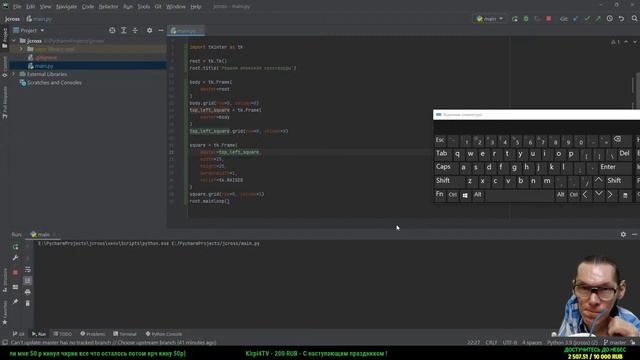The image size is (640, 360).
Task: Click Windows key on on-screen keyboard
Action: [x=465, y=195]
